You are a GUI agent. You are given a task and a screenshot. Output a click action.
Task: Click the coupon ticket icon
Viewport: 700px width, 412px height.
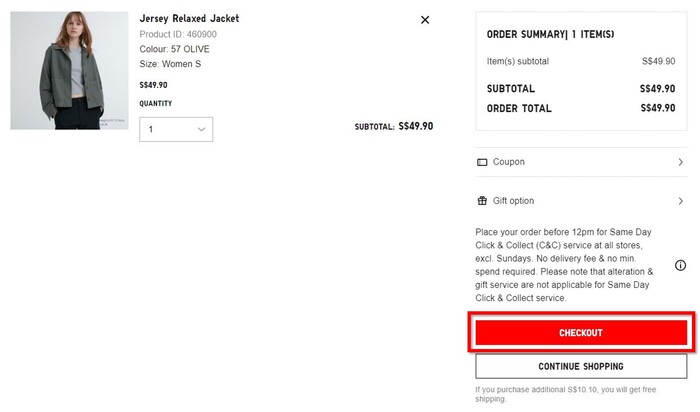(482, 162)
